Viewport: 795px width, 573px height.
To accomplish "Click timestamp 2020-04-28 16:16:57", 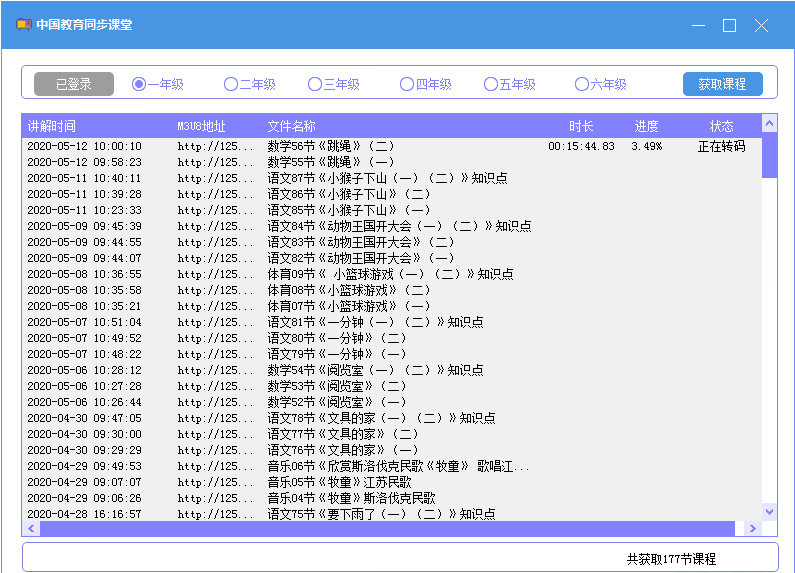I will point(84,514).
